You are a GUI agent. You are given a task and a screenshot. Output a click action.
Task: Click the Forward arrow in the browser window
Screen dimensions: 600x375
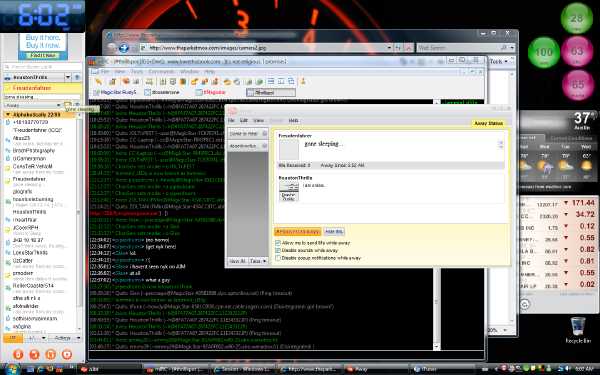124,48
